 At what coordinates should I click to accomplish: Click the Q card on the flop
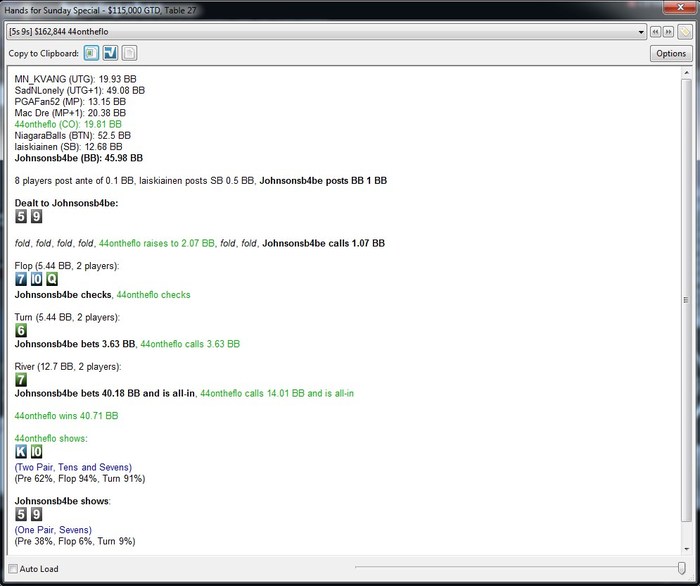[x=52, y=279]
